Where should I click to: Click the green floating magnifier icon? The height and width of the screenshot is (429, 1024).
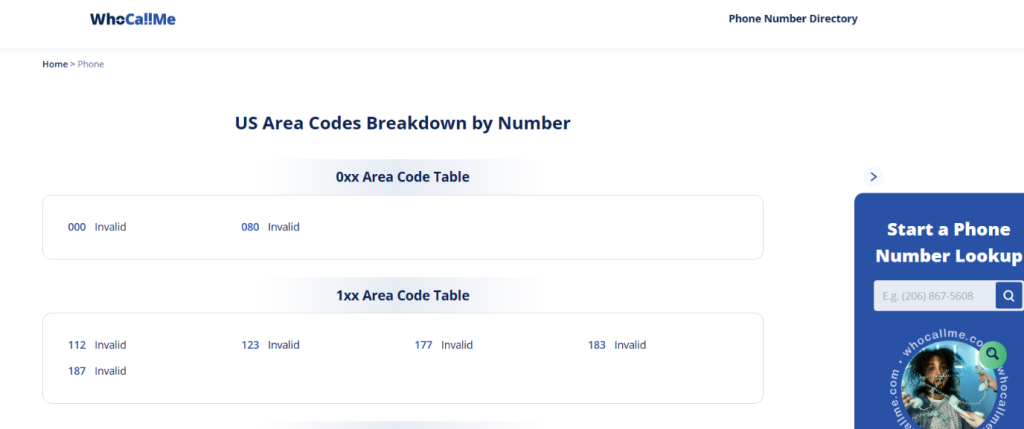pyautogui.click(x=993, y=355)
